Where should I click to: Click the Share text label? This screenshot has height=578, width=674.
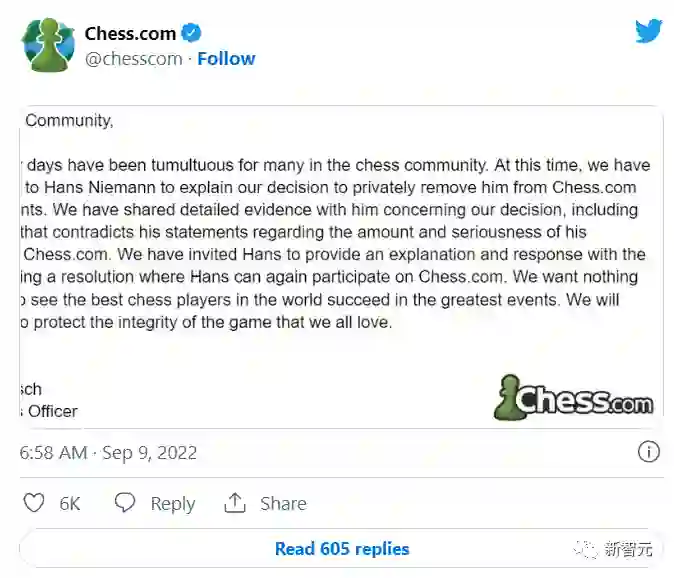[x=282, y=504]
